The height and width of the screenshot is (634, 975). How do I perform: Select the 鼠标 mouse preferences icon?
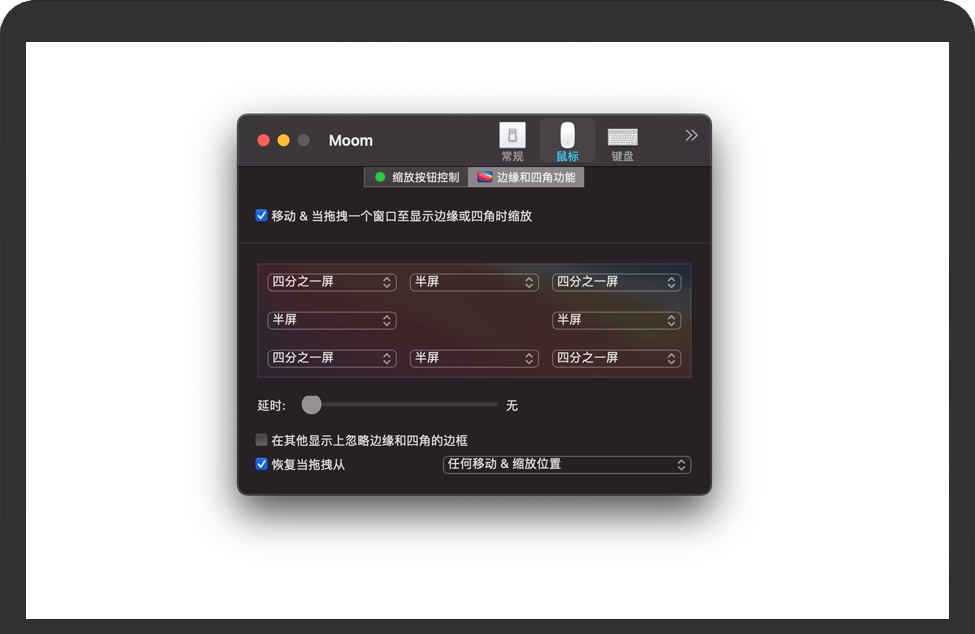pyautogui.click(x=567, y=142)
